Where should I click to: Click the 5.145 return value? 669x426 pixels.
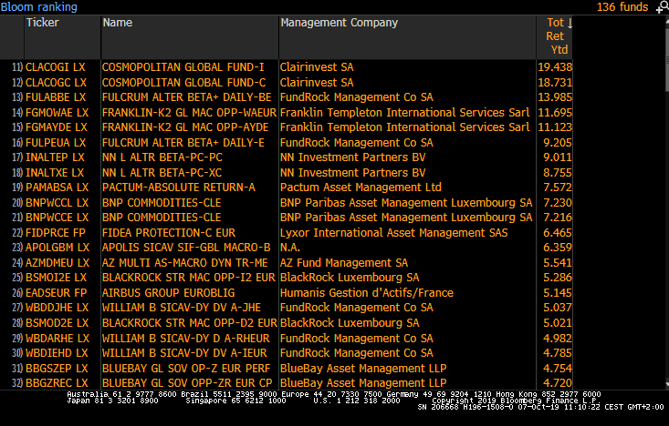[x=557, y=293]
